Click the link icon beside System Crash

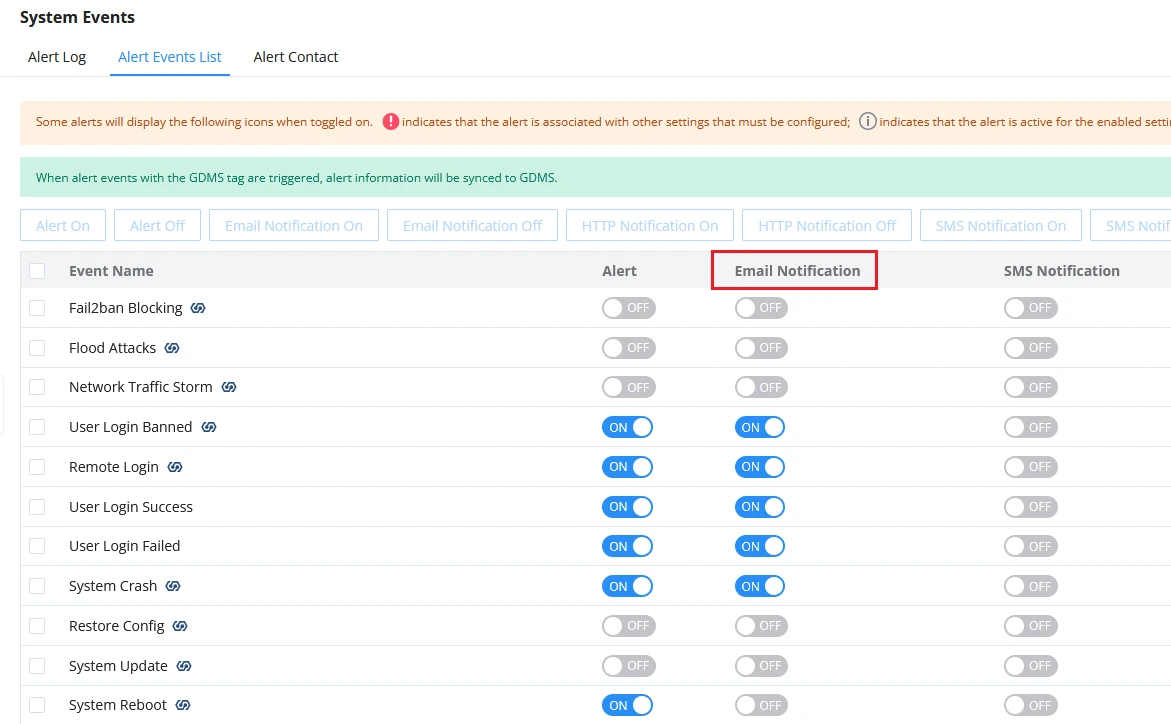(x=173, y=586)
